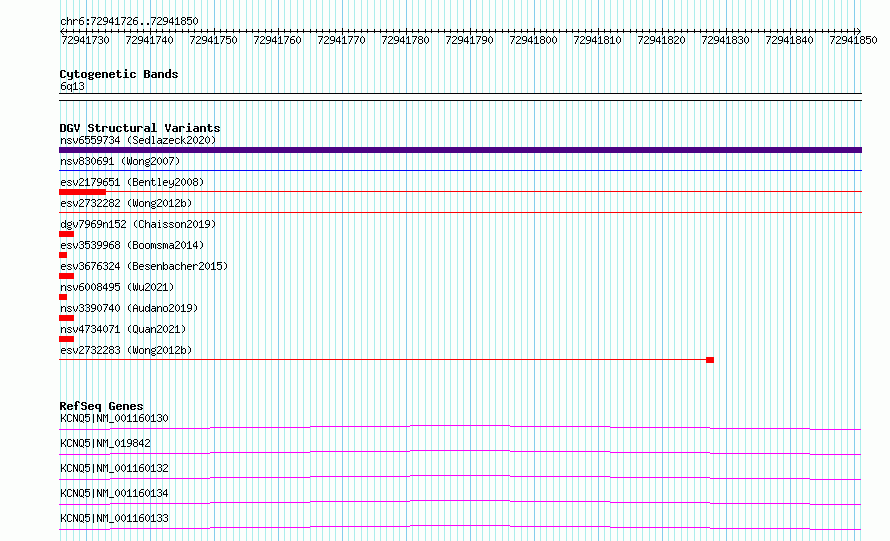
Task: Click the red block under nsv4734071
Action: [66, 339]
